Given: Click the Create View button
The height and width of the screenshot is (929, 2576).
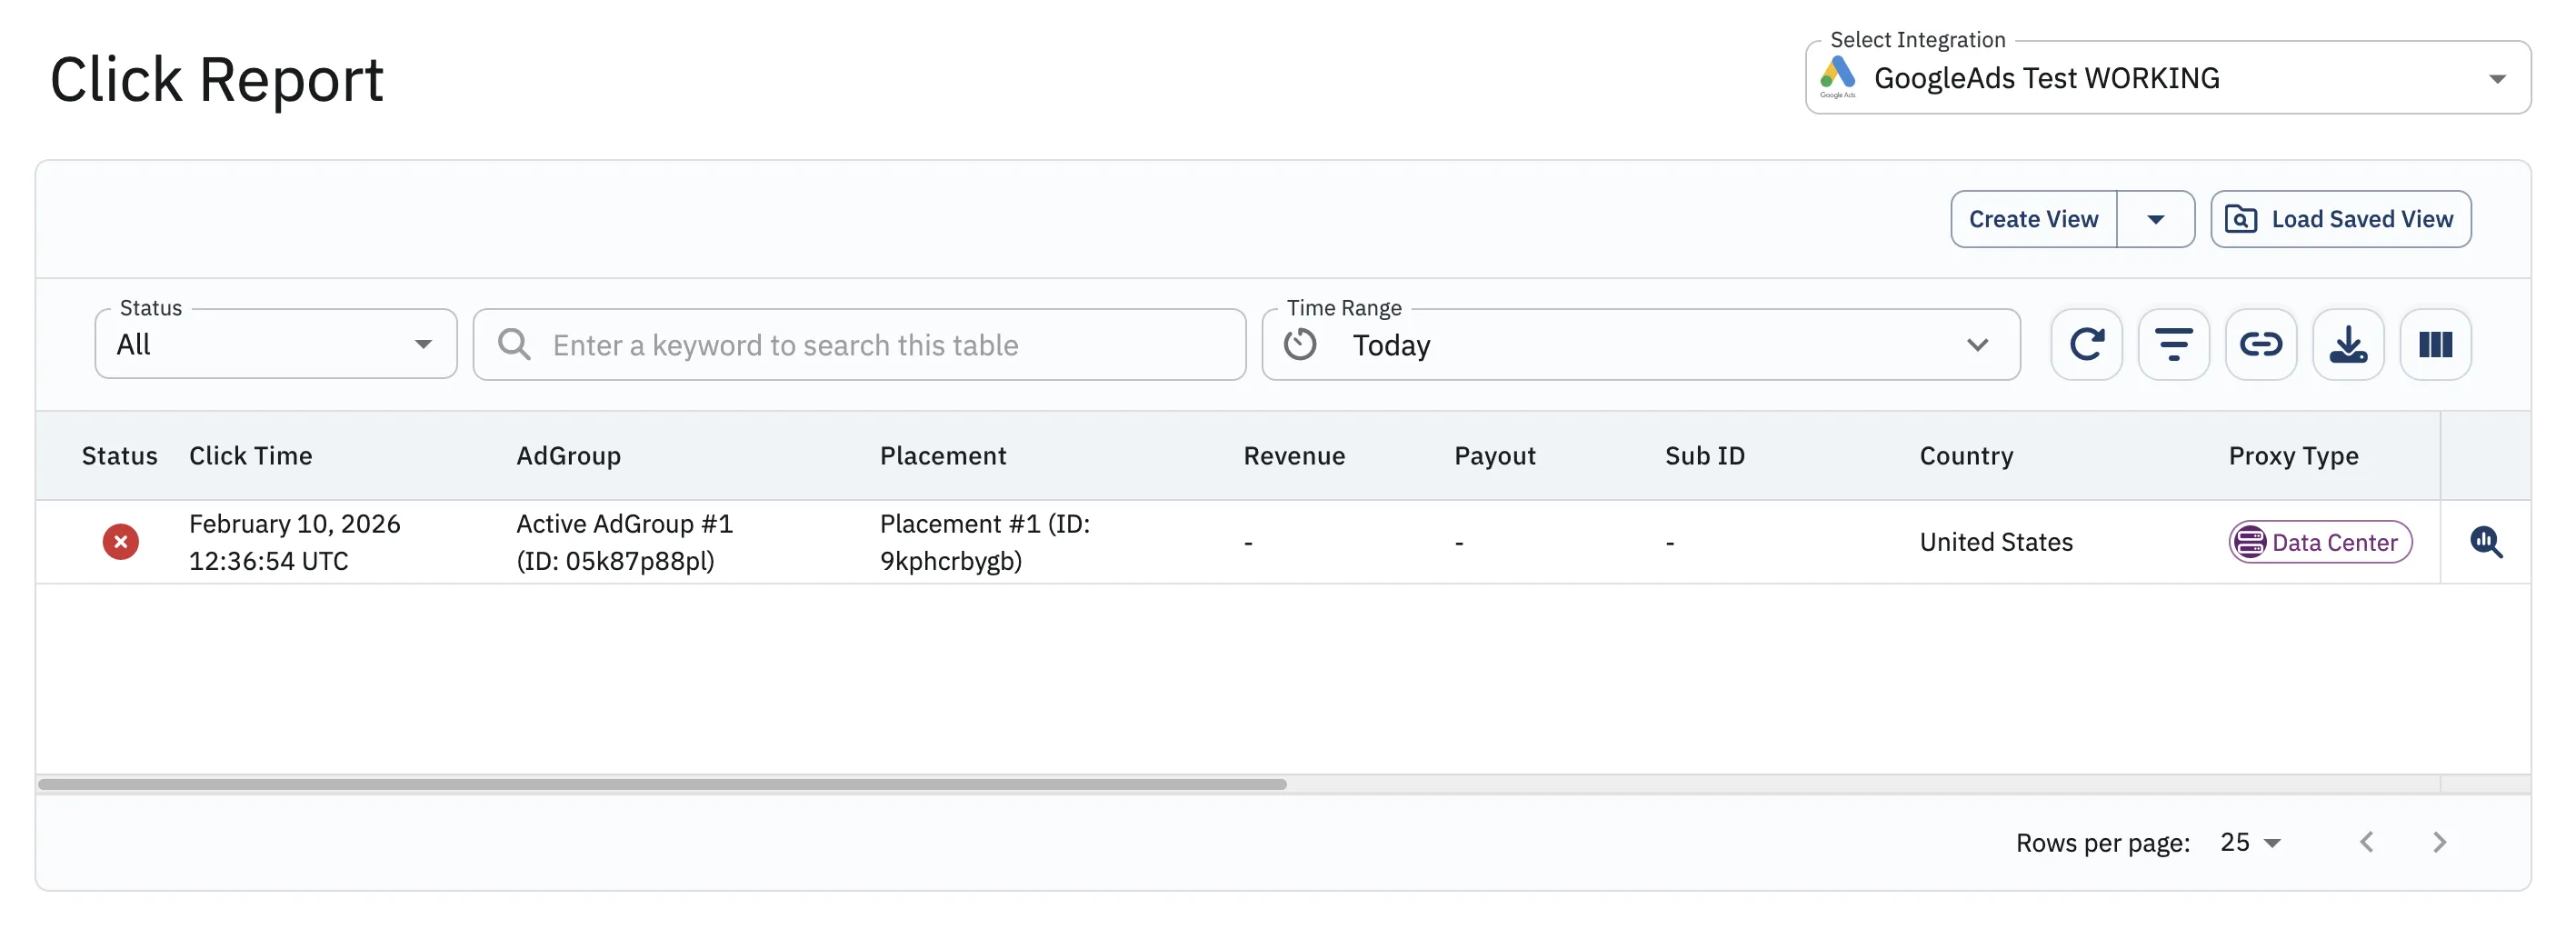Looking at the screenshot, I should pos(2033,219).
